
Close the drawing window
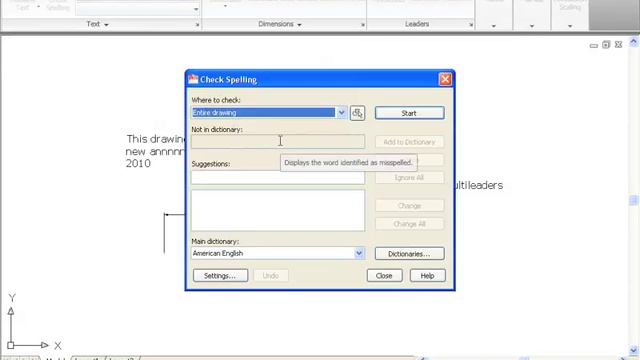[618, 44]
